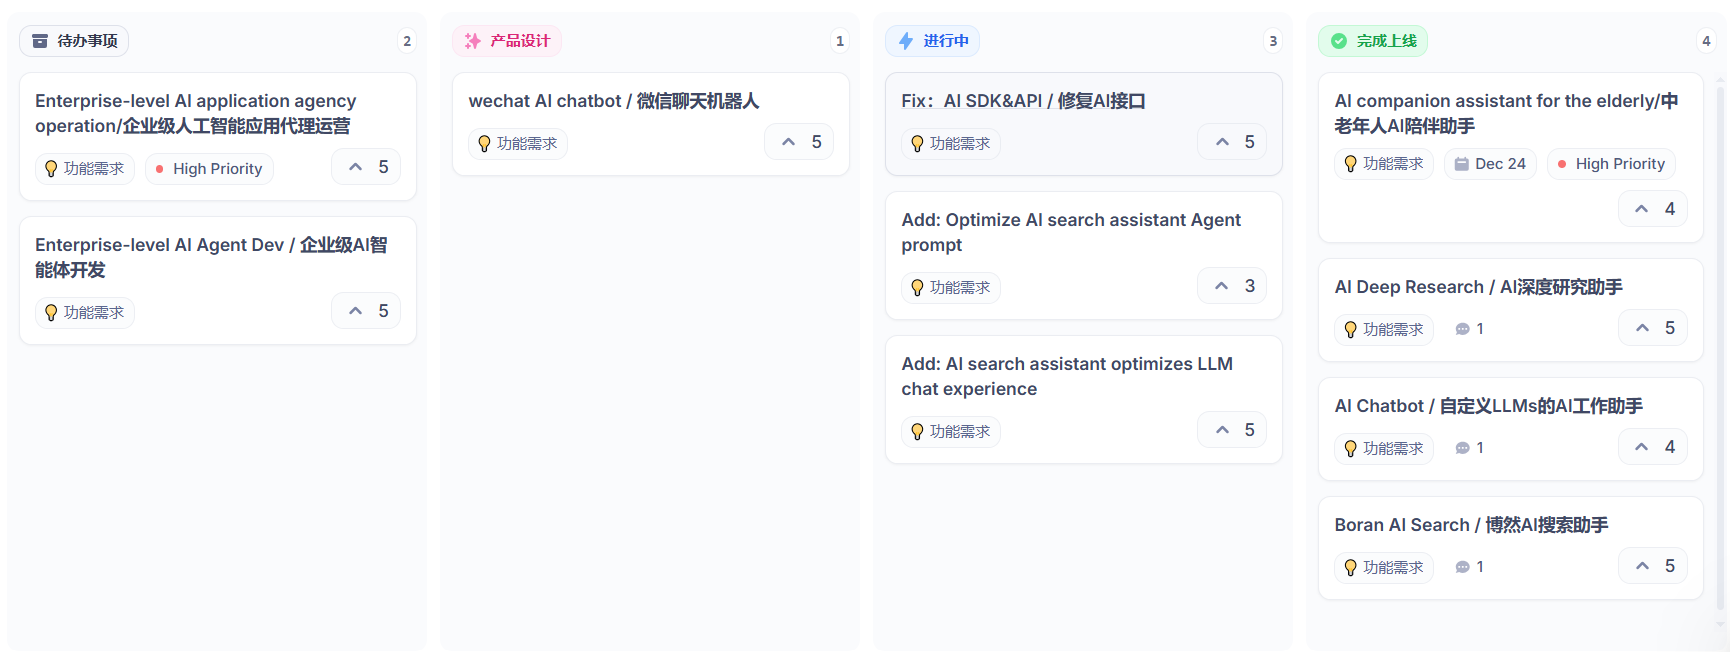The image size is (1730, 652).
Task: Upvote the AI companion assistant for the elderly card
Action: coord(1641,209)
